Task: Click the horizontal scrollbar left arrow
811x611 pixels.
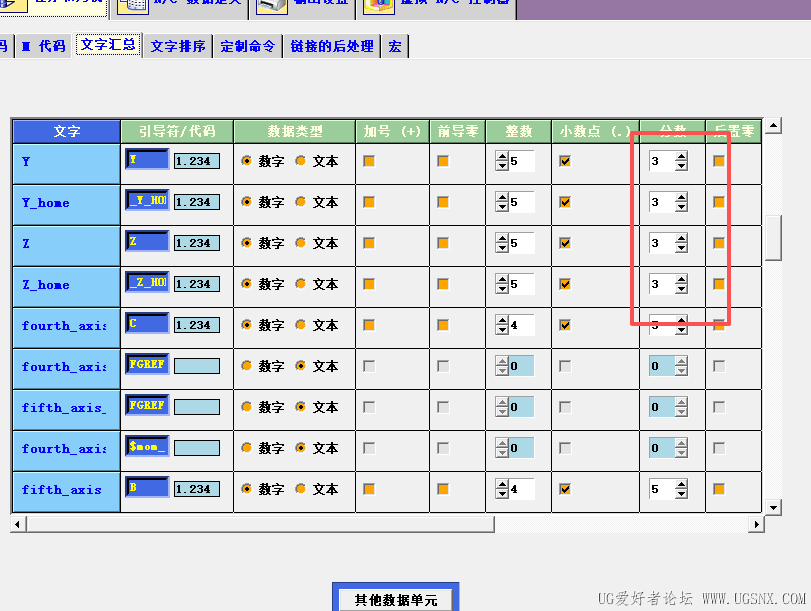Action: coord(18,524)
